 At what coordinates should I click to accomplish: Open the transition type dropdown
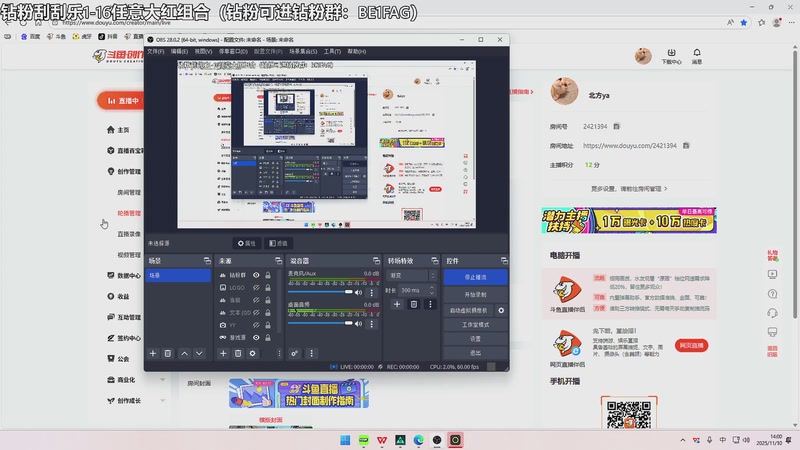pyautogui.click(x=412, y=276)
